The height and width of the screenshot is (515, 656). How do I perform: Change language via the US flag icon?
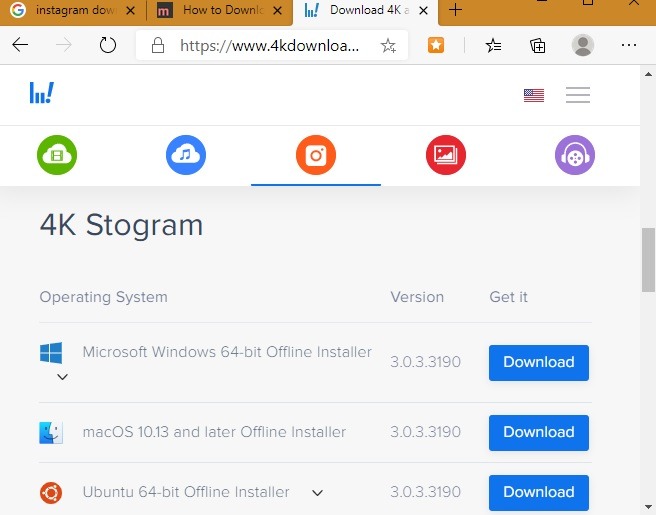pyautogui.click(x=534, y=95)
